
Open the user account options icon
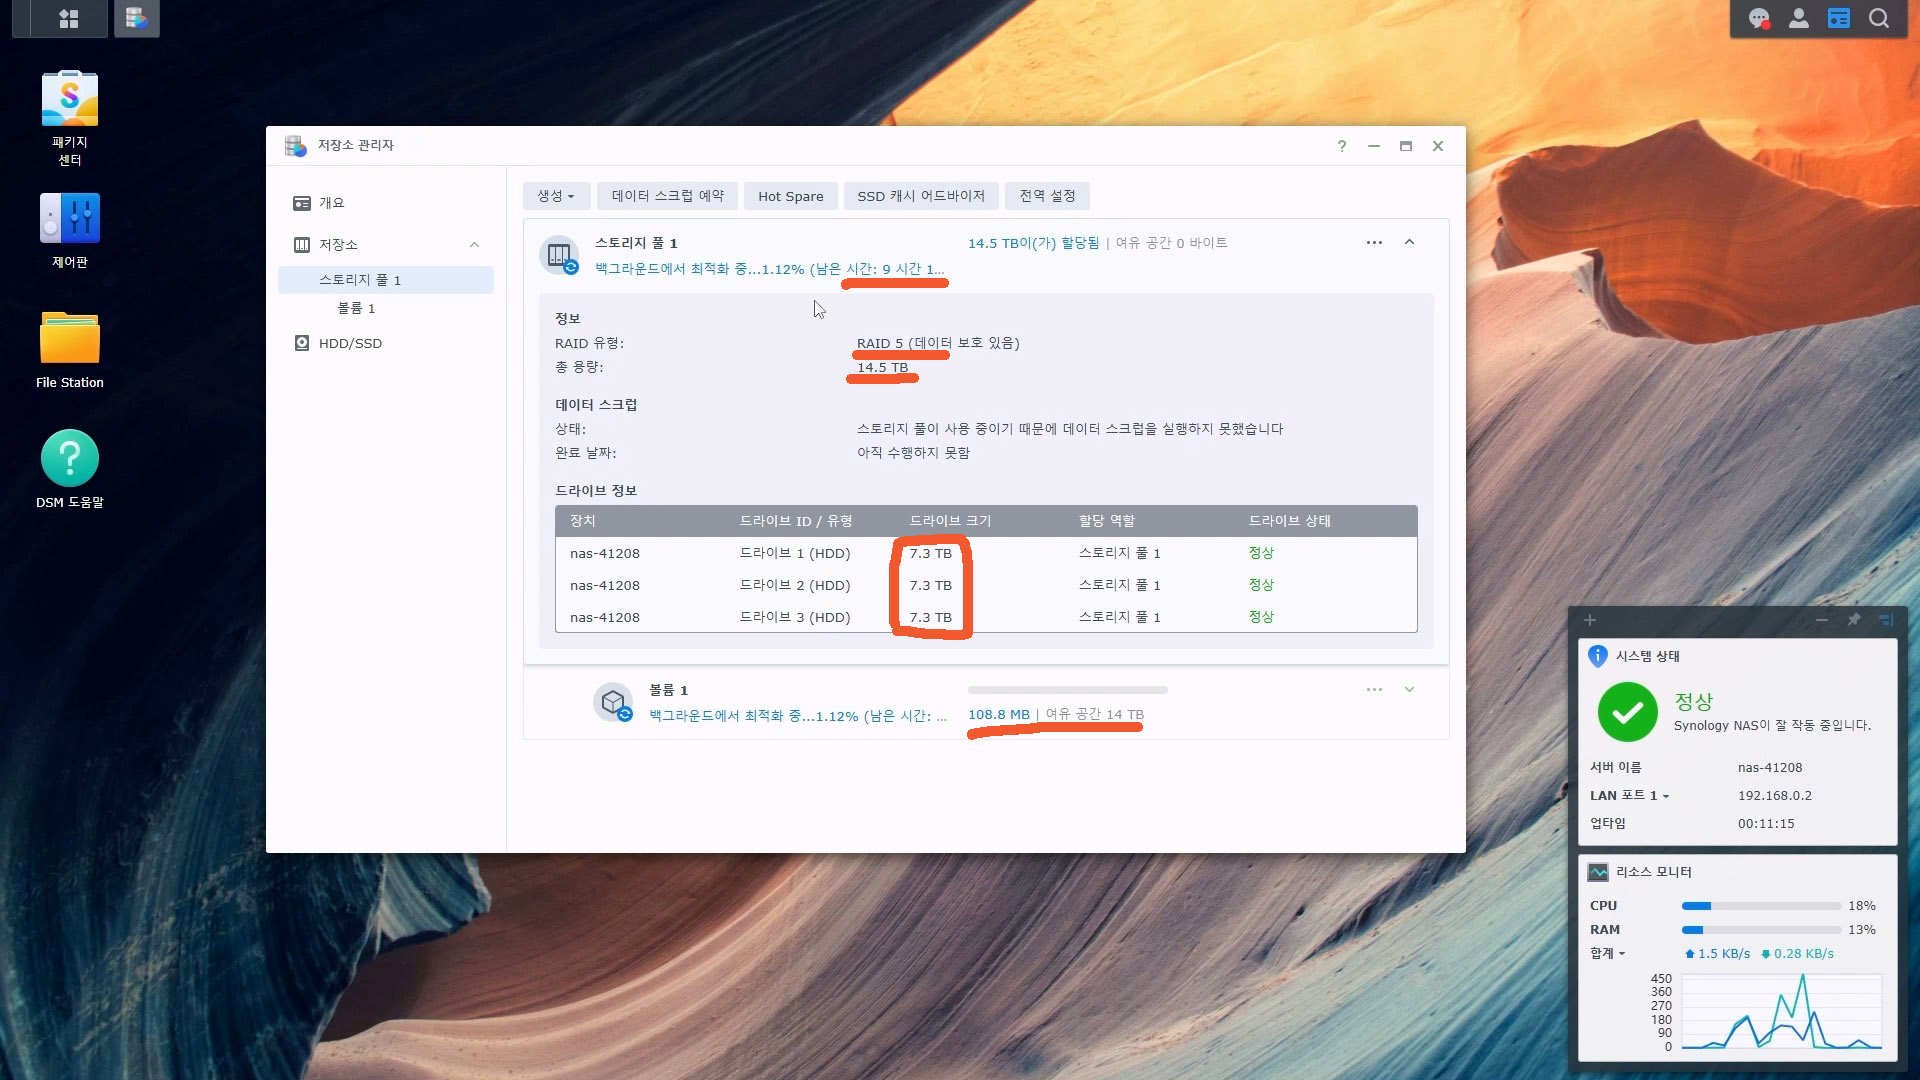coord(1799,19)
